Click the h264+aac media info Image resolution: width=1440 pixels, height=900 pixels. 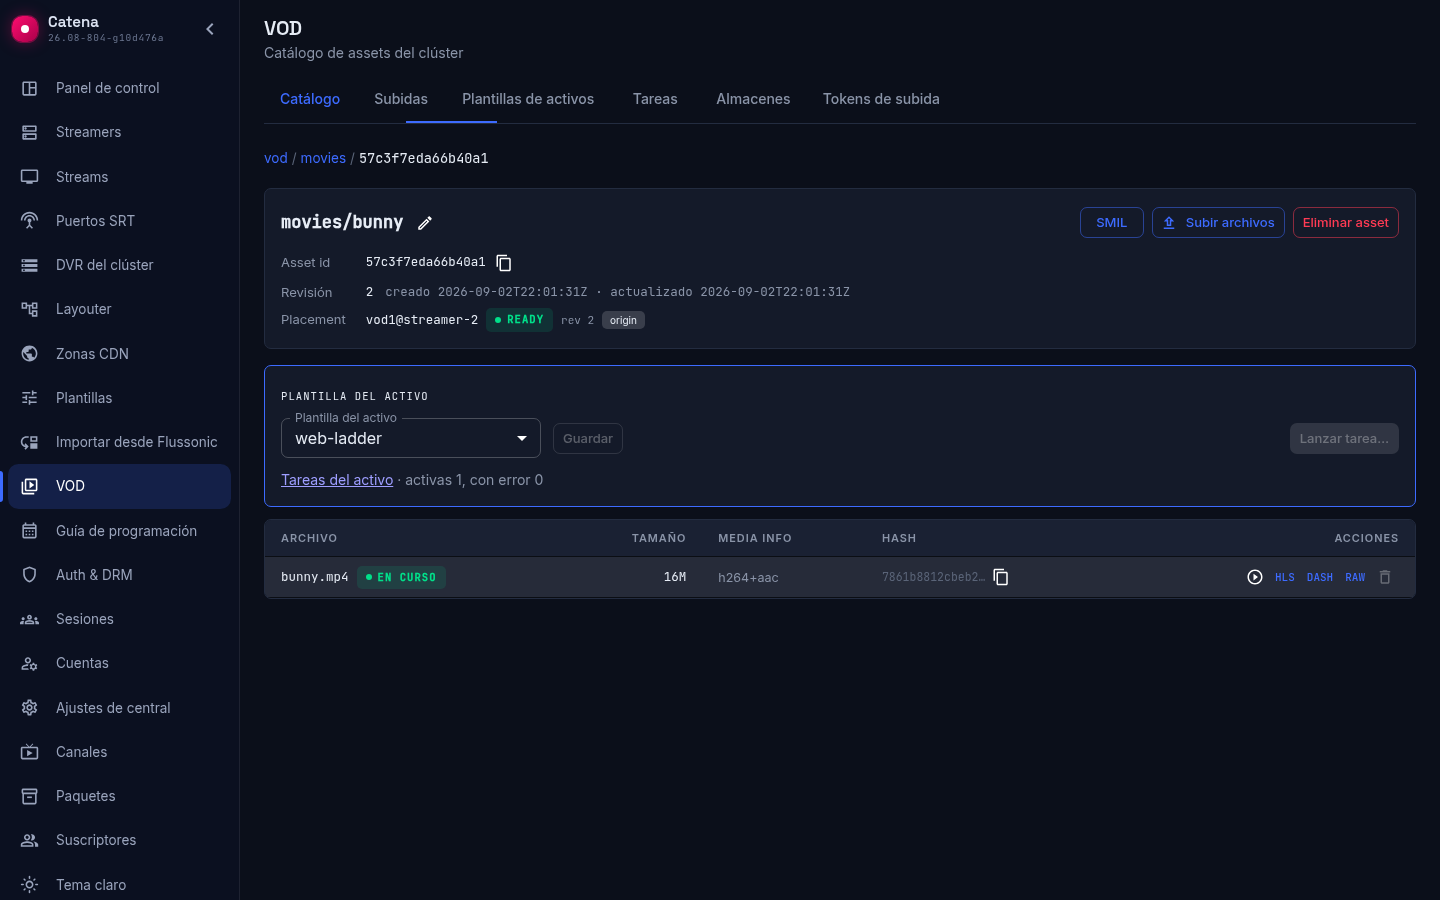[x=748, y=577]
